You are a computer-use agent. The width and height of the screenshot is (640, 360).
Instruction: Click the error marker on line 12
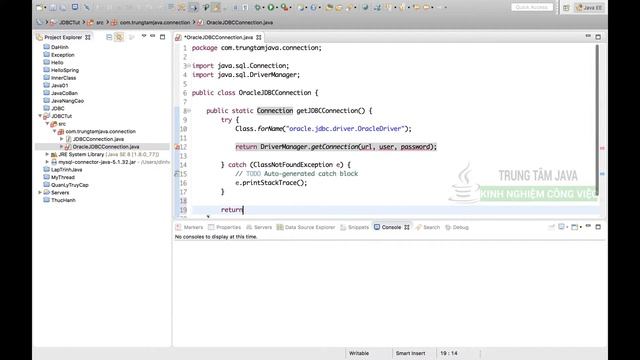[x=177, y=147]
